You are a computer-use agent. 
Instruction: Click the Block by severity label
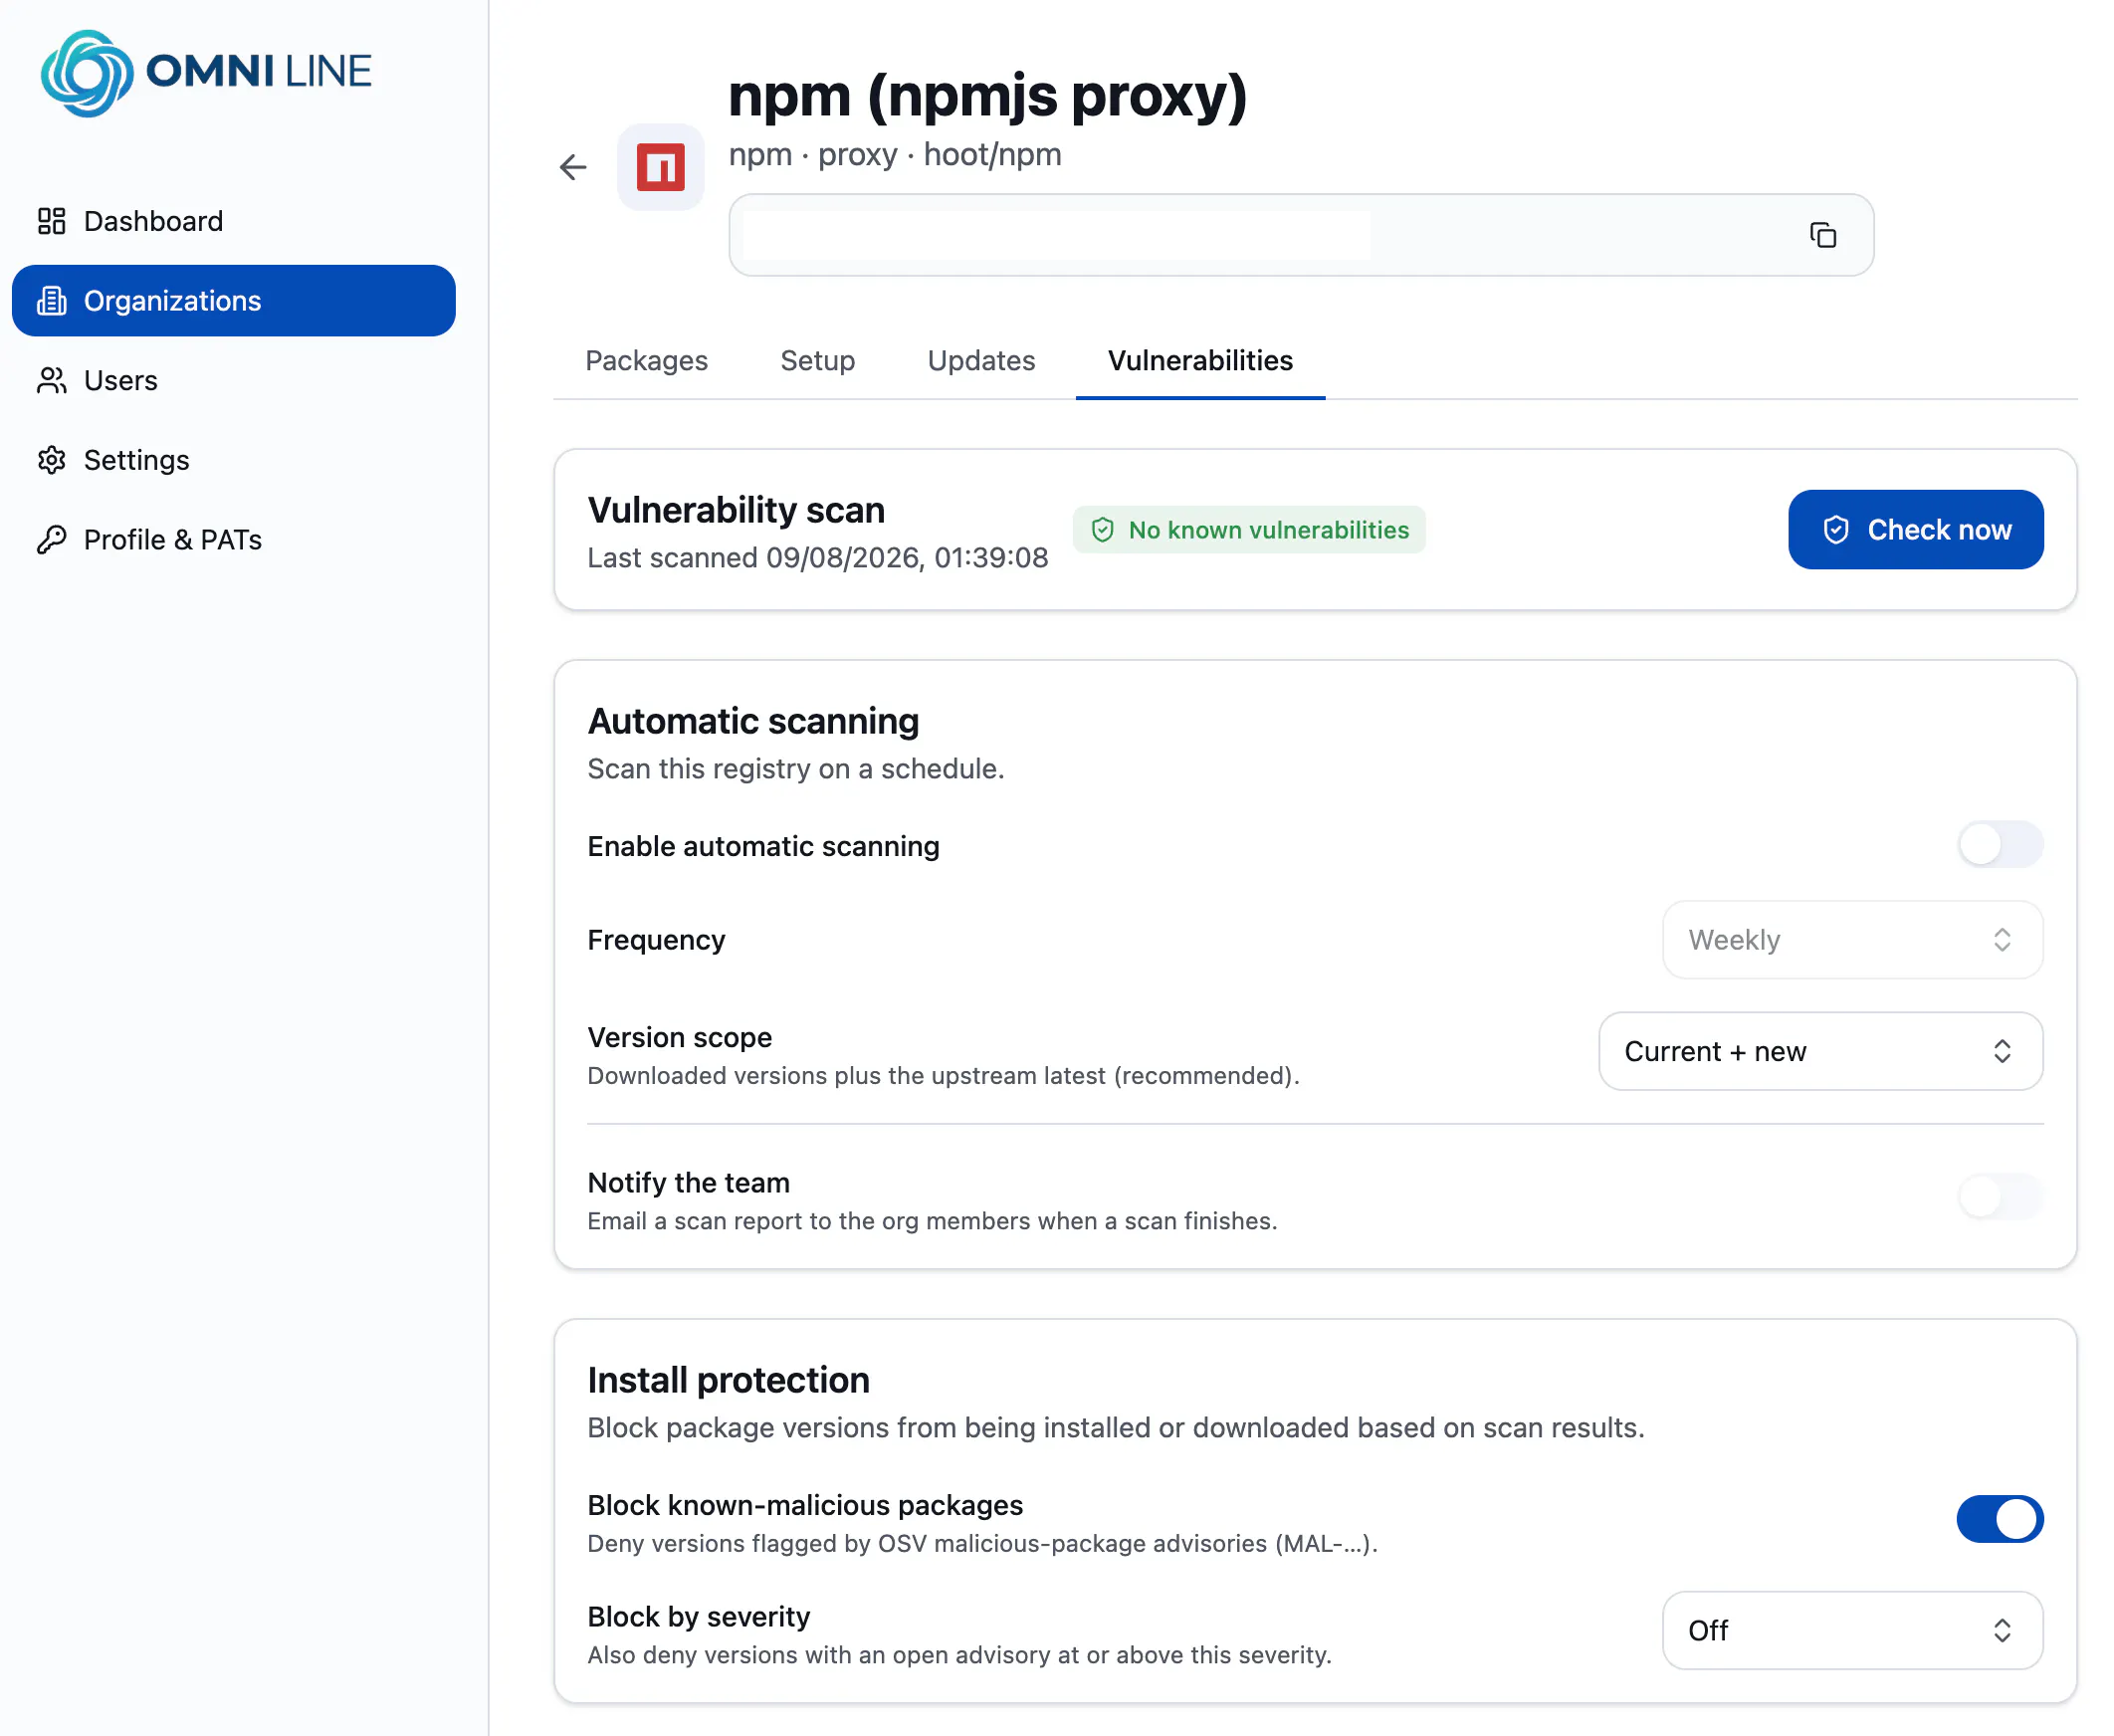pos(698,1617)
